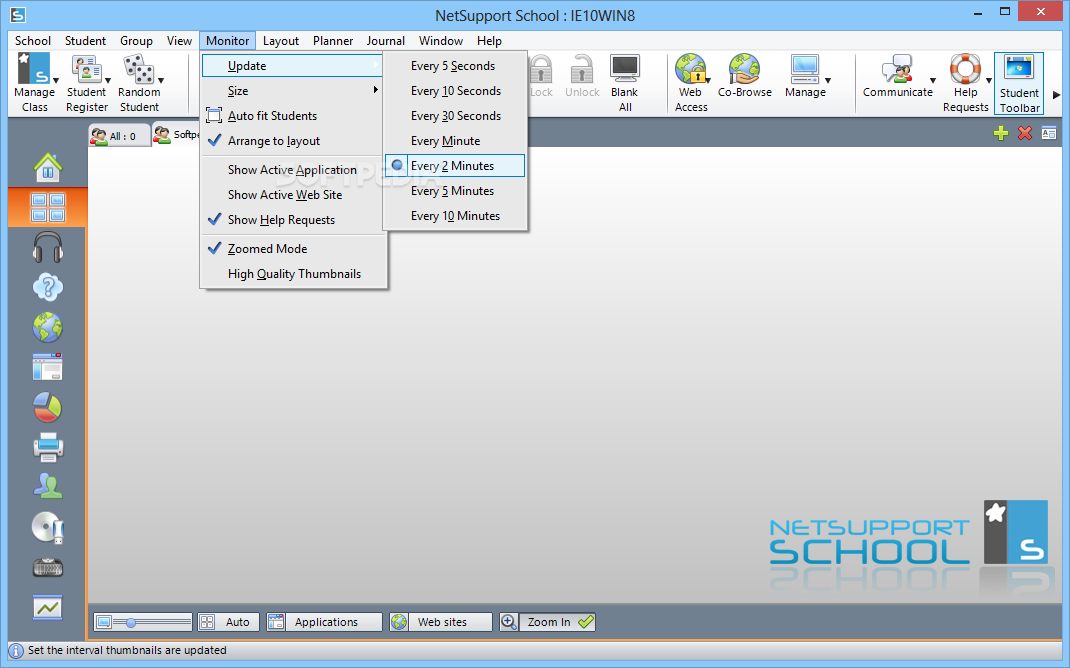Choose Every 30 Seconds update interval
Image resolution: width=1070 pixels, height=668 pixels.
click(x=455, y=116)
